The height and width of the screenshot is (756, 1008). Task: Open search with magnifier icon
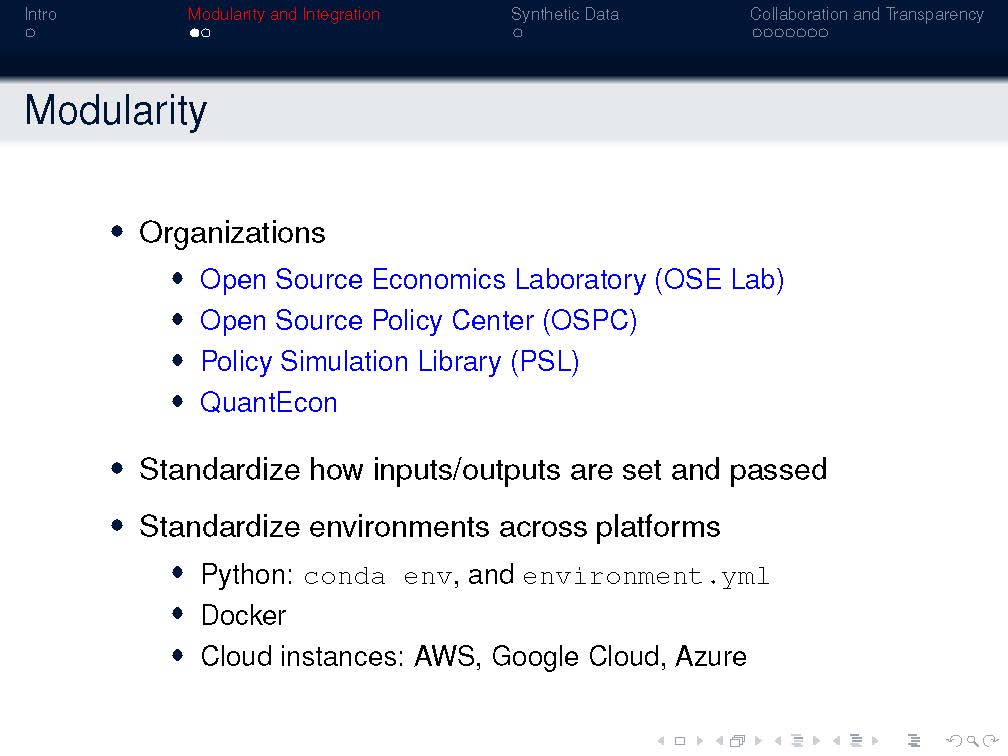(973, 741)
